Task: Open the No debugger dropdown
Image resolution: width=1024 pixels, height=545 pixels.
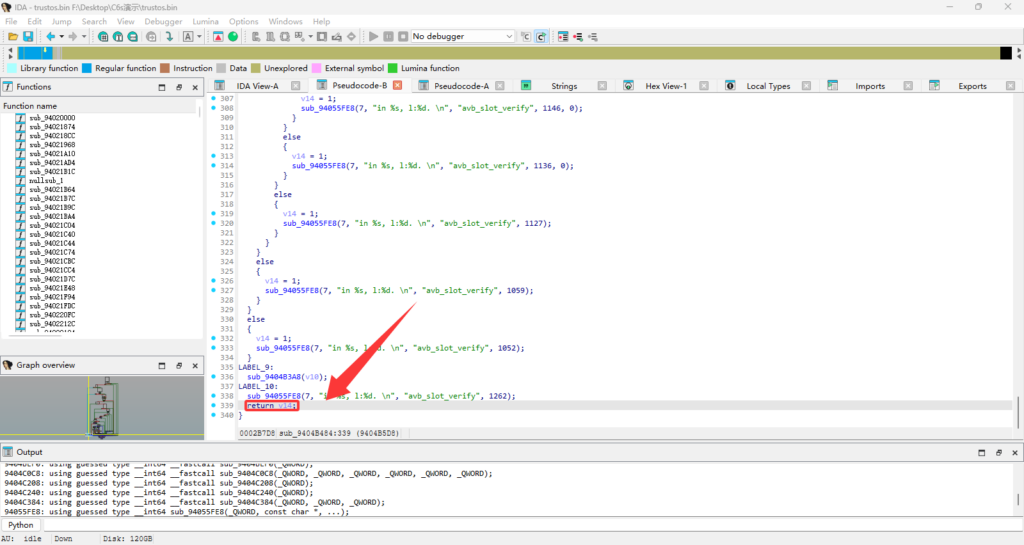Action: pos(461,37)
